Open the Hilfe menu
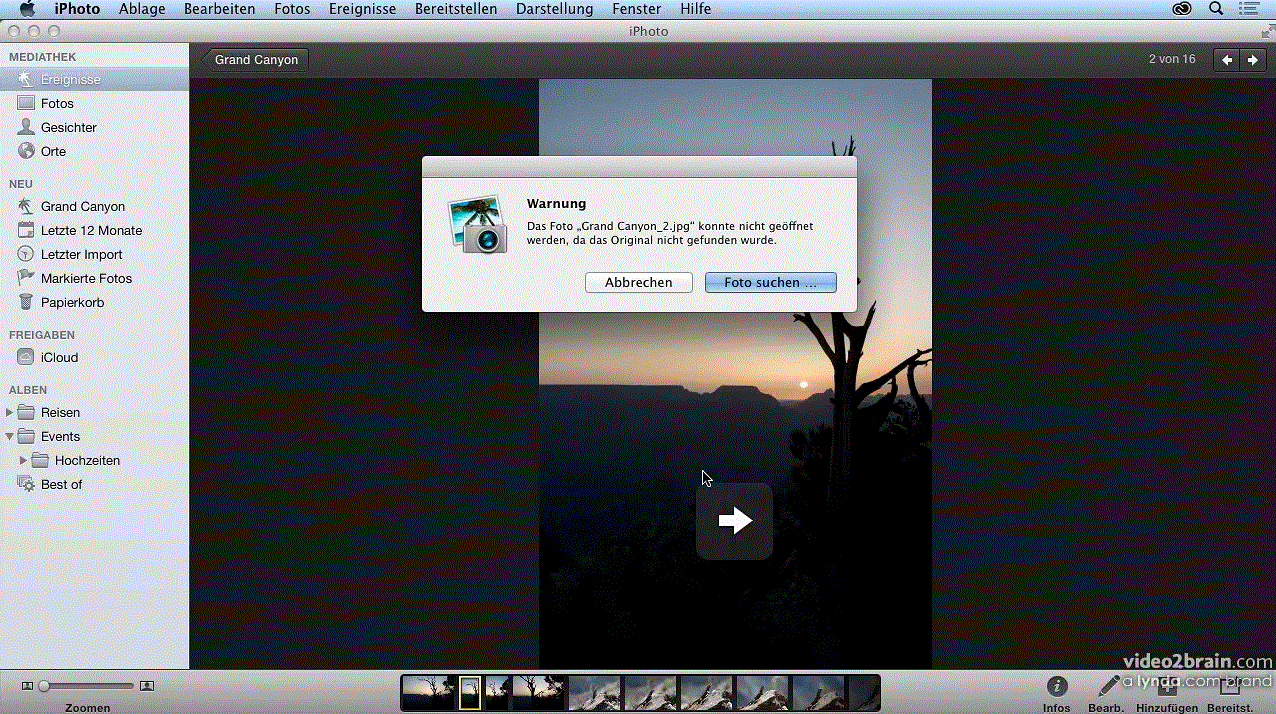The height and width of the screenshot is (714, 1276). click(x=695, y=9)
